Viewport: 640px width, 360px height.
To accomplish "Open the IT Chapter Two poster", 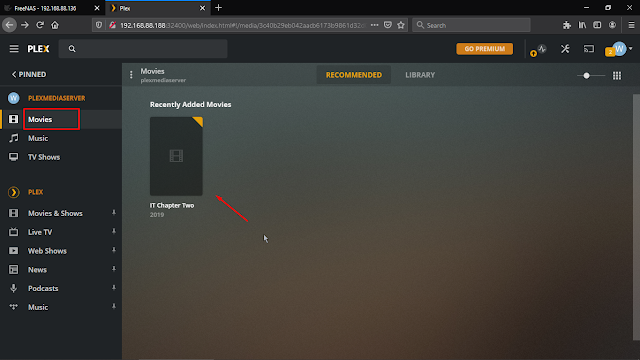I will coord(176,156).
